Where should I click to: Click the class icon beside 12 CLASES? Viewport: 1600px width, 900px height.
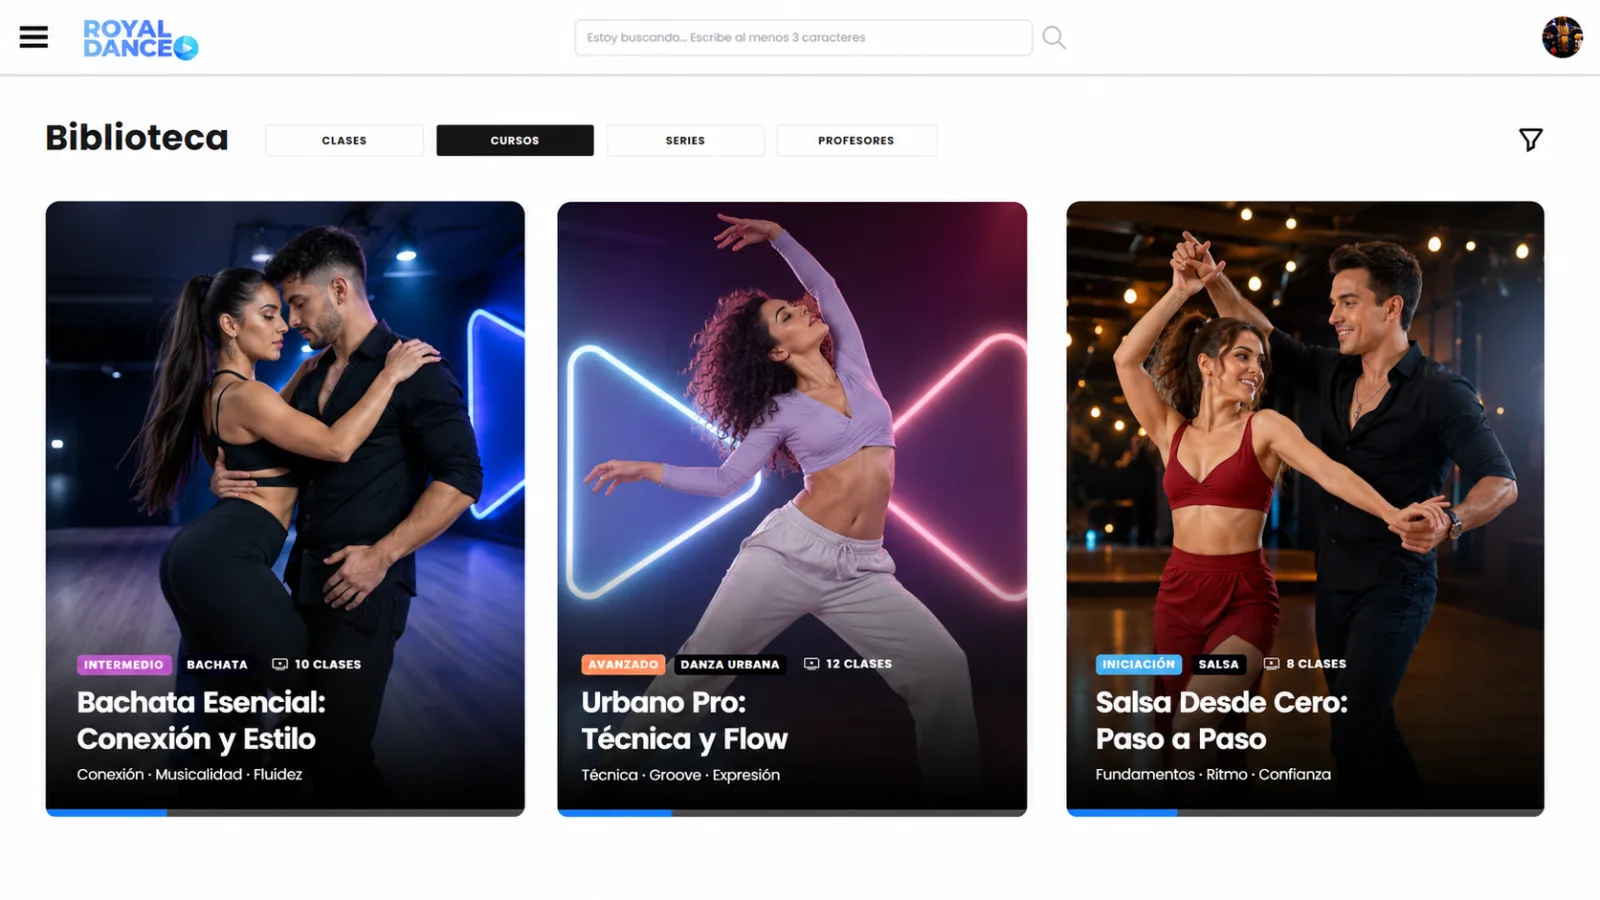811,664
